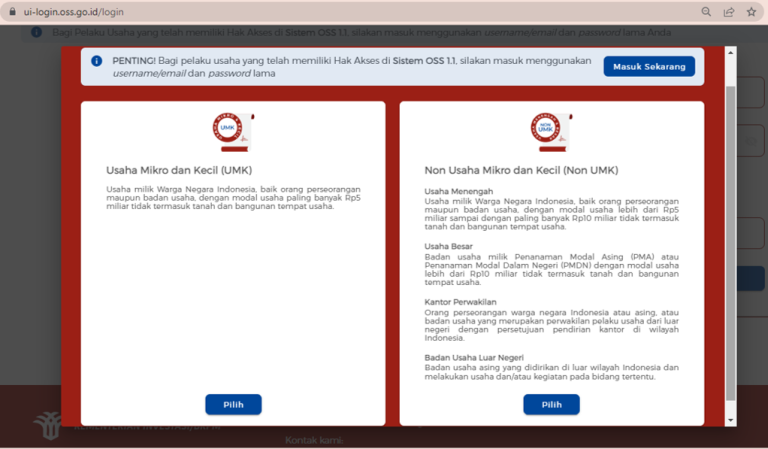Image resolution: width=768 pixels, height=449 pixels.
Task: Click the info icon in the PENTING banner
Action: 97,61
